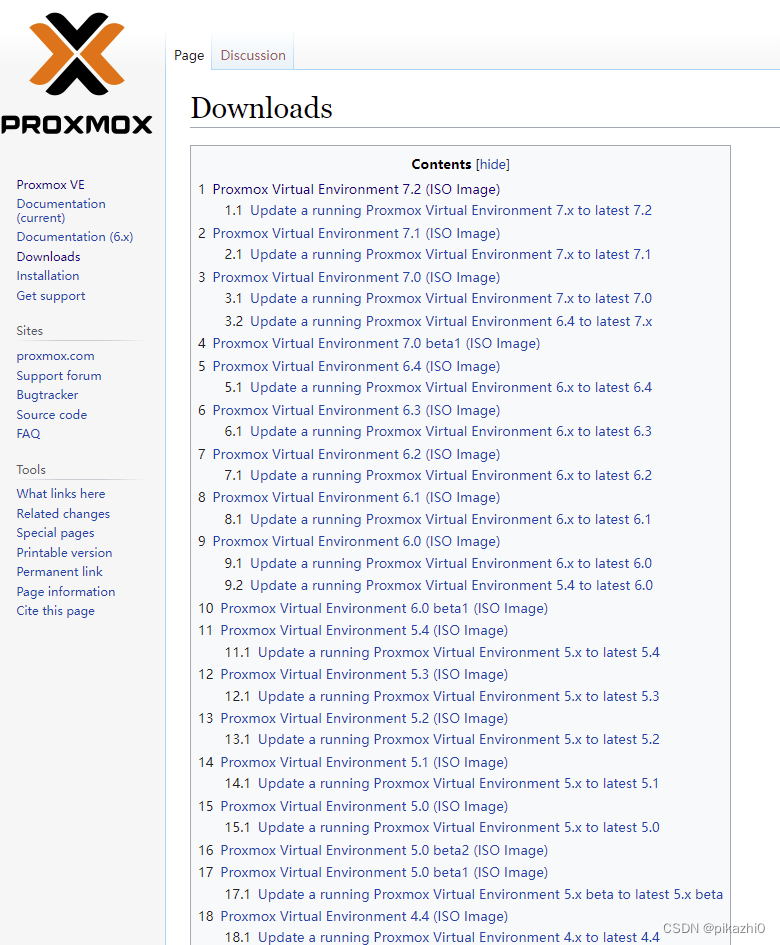
Task: Jump to Proxmox Virtual Environment 7.2 (ISO Image)
Action: (356, 190)
